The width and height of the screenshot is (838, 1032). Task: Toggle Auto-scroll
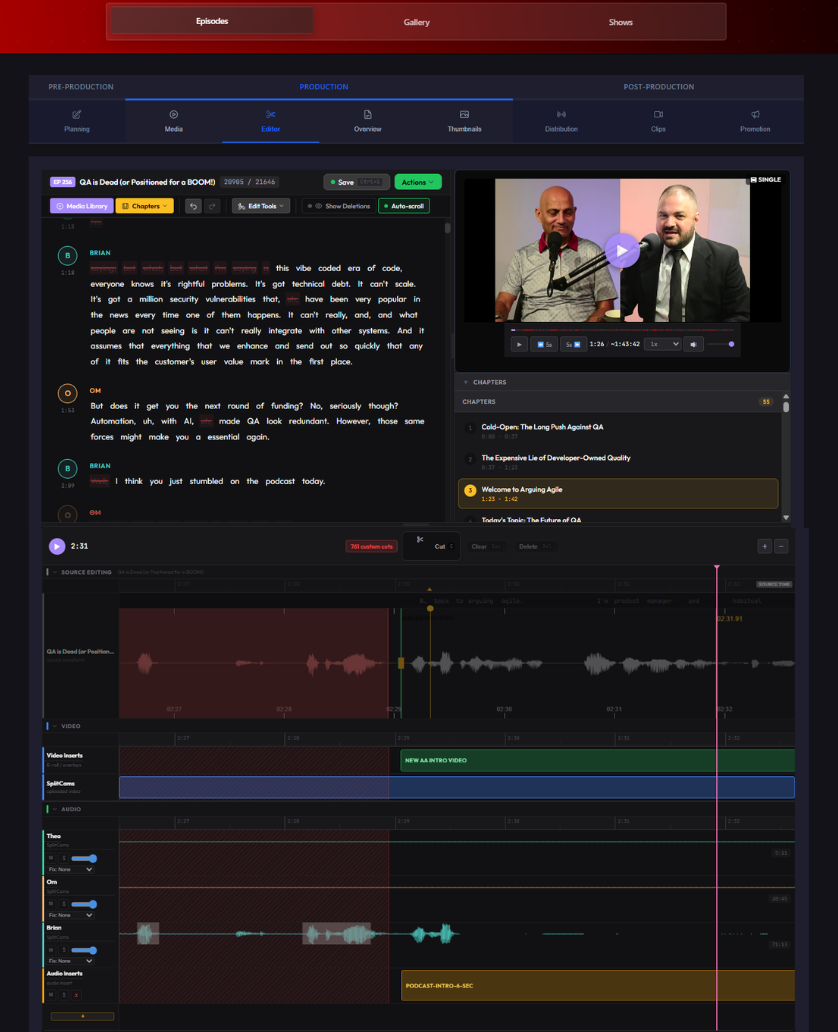tap(404, 206)
